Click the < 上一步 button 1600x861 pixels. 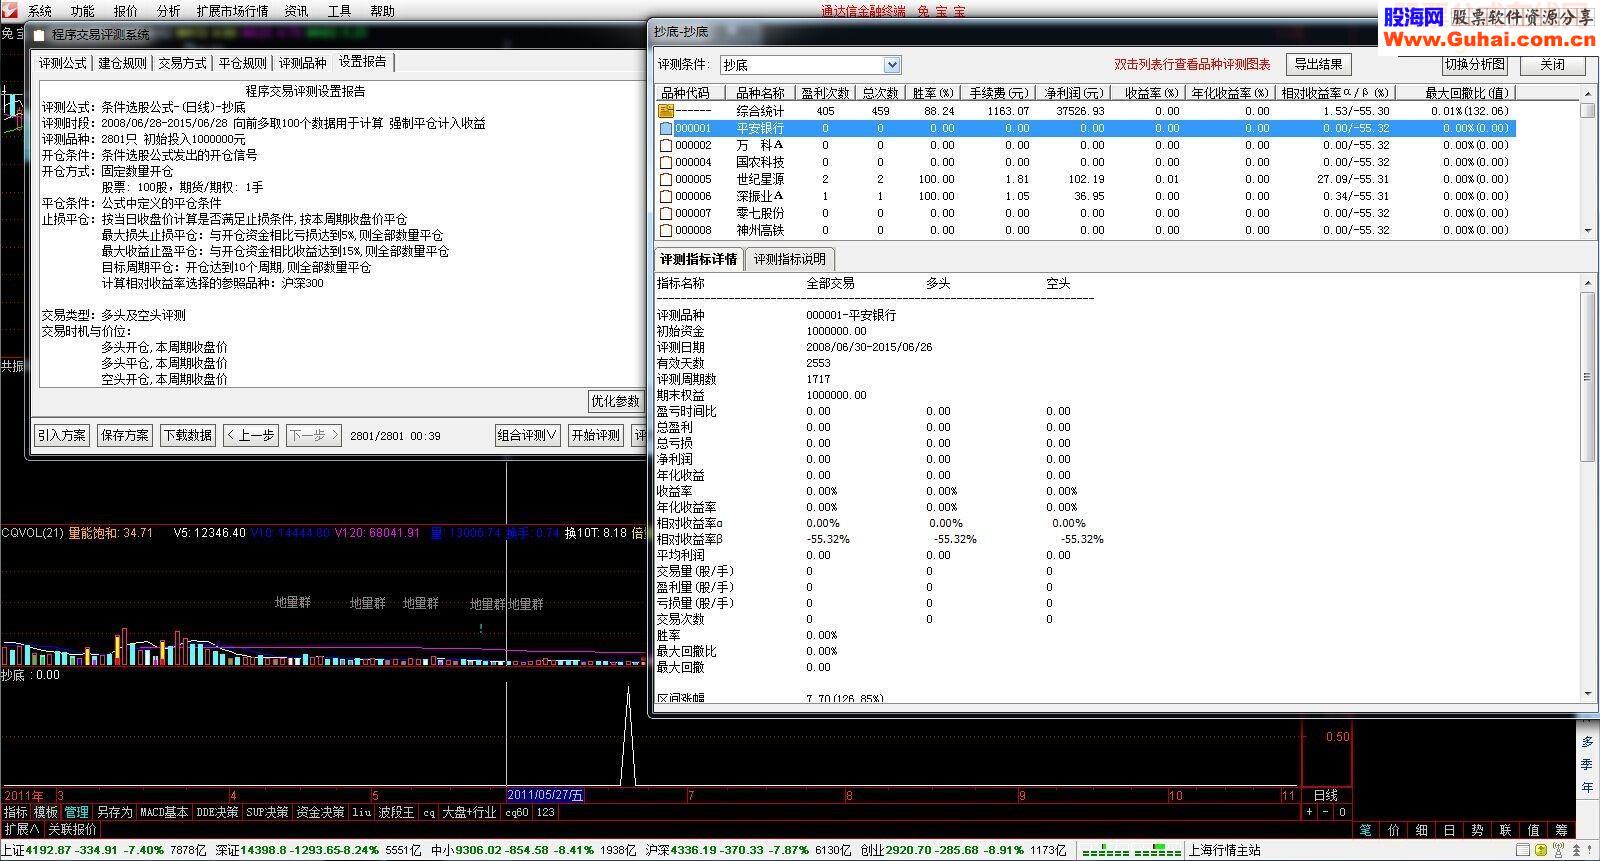(251, 435)
